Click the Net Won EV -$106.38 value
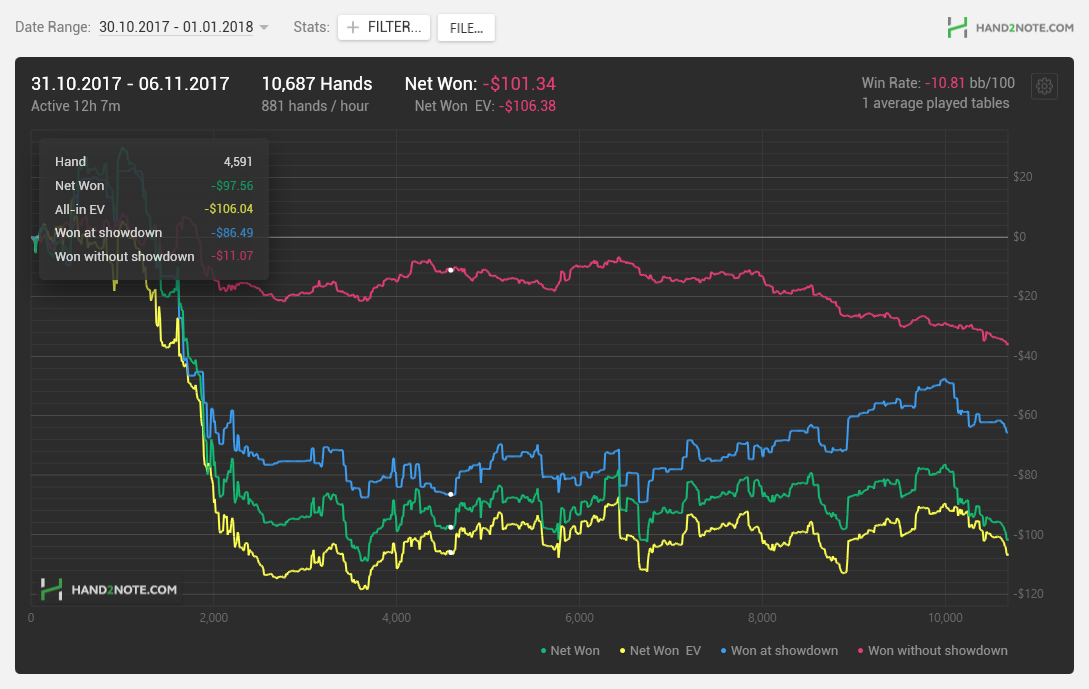Viewport: 1089px width, 689px height. [527, 106]
